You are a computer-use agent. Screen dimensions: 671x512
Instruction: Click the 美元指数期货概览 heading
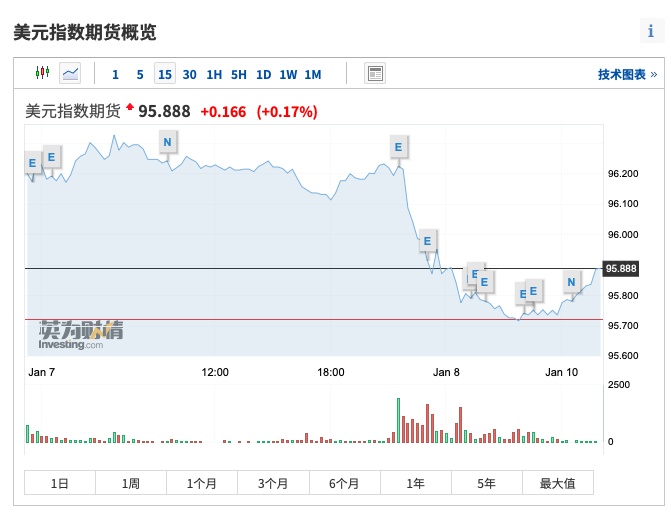pos(85,32)
